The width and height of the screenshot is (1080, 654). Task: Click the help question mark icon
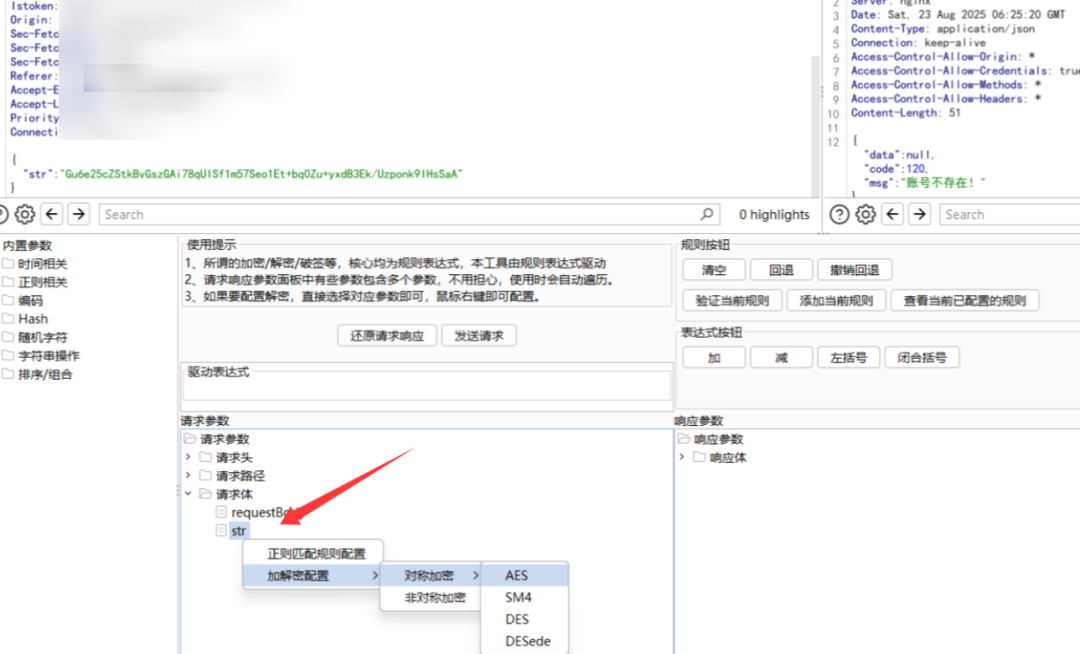(x=838, y=213)
